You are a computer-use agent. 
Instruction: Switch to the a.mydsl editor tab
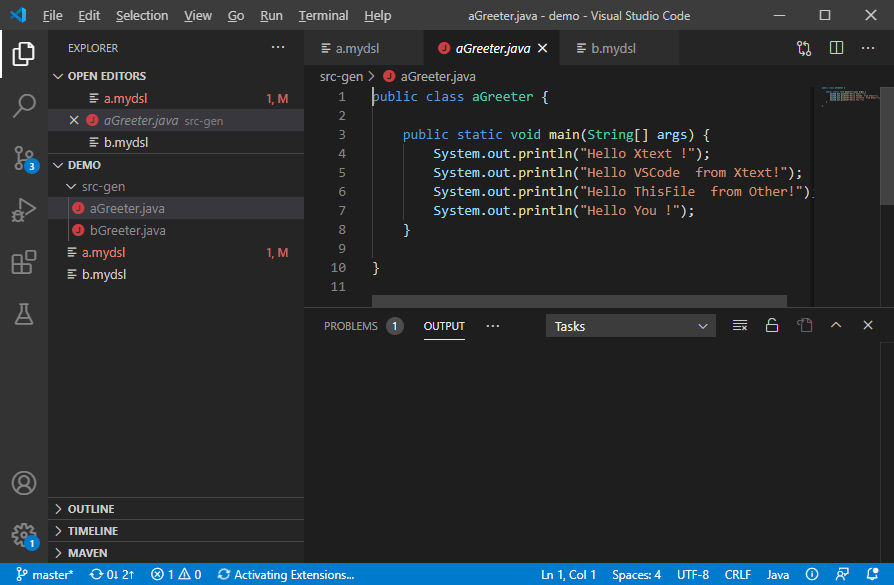[x=364, y=48]
